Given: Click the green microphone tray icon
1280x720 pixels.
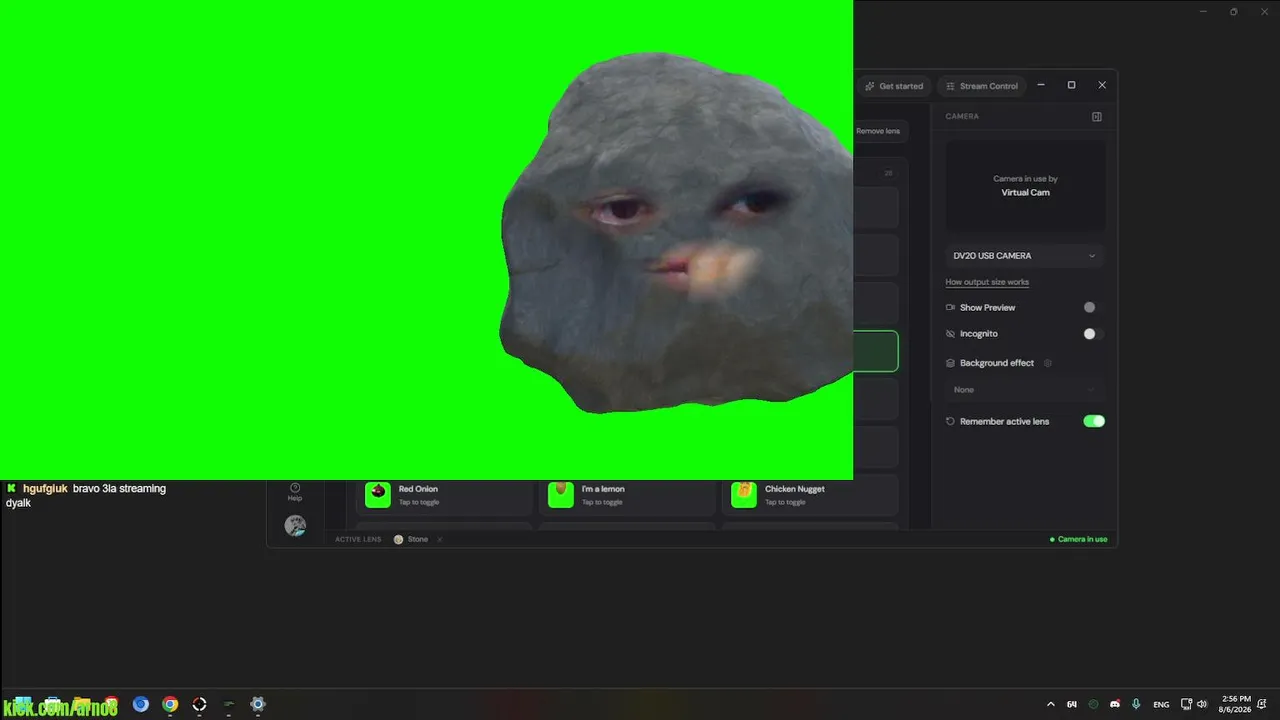Looking at the screenshot, I should tap(1137, 704).
